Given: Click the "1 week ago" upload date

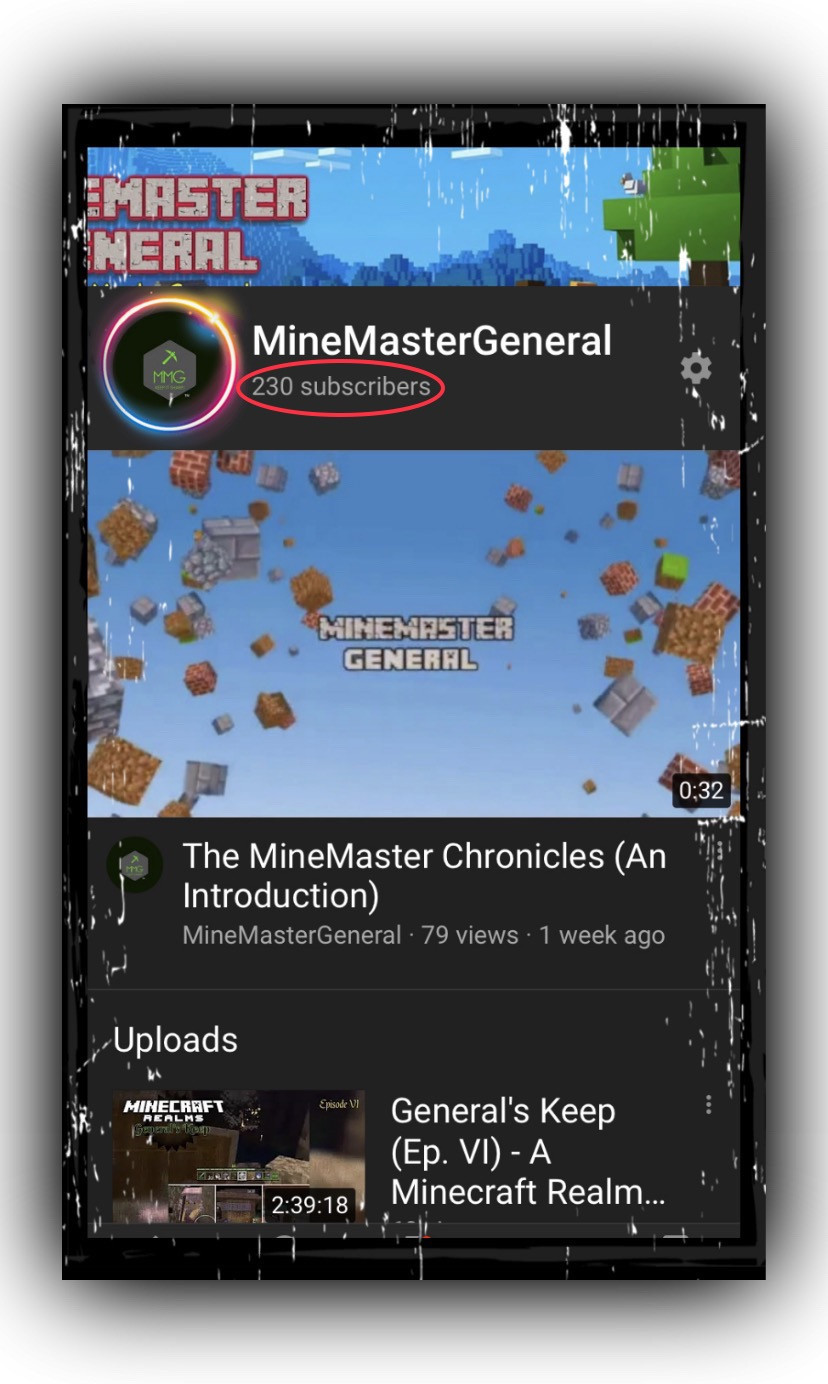Looking at the screenshot, I should click(x=601, y=936).
